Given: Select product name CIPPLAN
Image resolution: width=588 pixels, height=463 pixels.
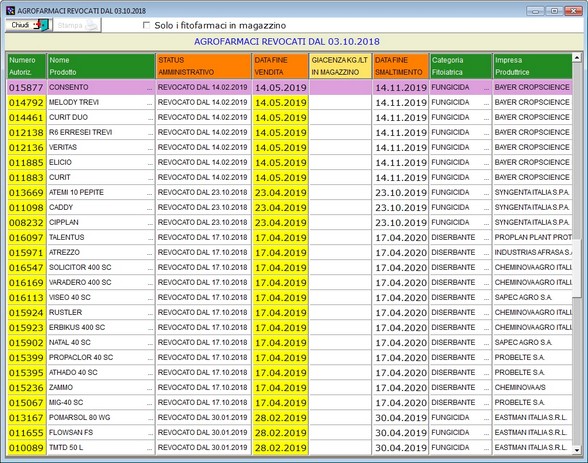Looking at the screenshot, I should [x=64, y=222].
